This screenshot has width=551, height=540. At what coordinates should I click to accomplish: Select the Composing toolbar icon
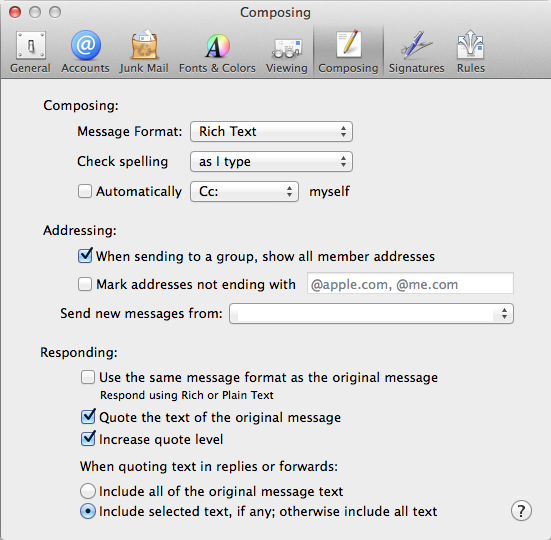348,52
